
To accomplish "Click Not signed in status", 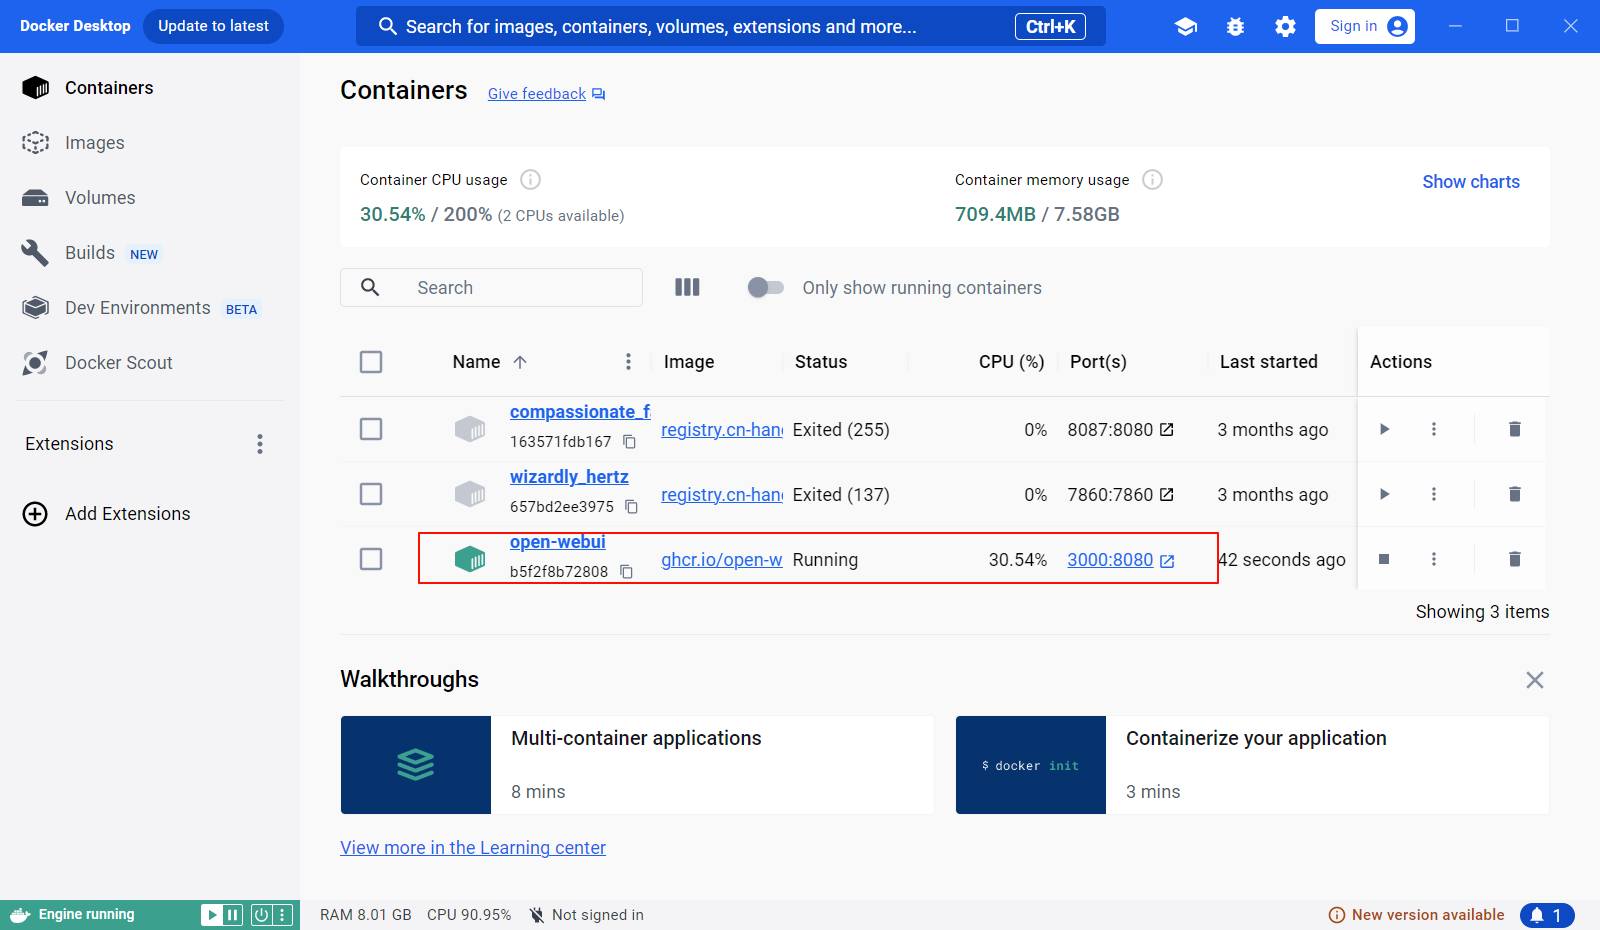I will click(x=586, y=915).
